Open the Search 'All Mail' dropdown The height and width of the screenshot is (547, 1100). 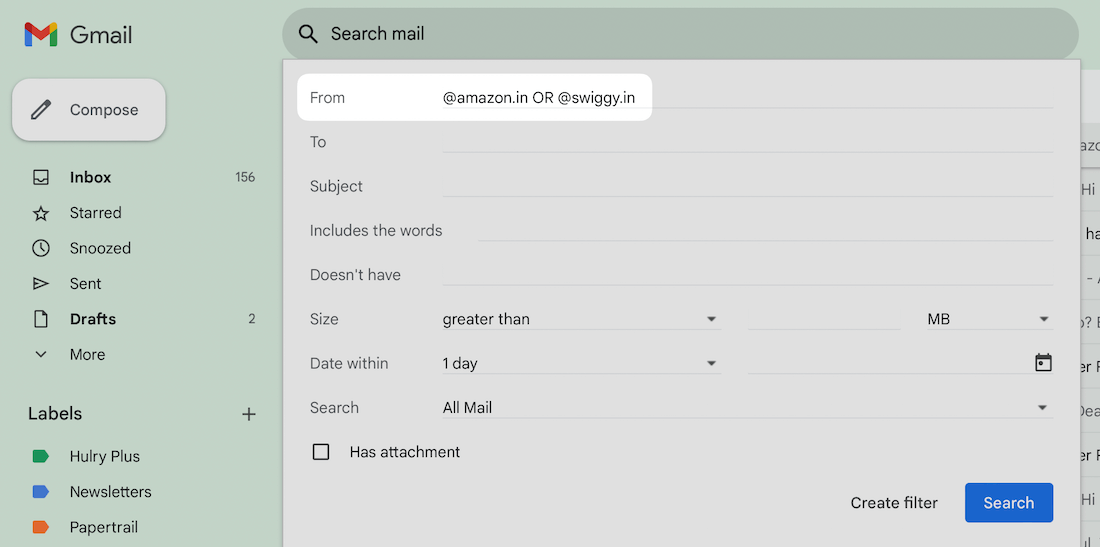point(746,408)
